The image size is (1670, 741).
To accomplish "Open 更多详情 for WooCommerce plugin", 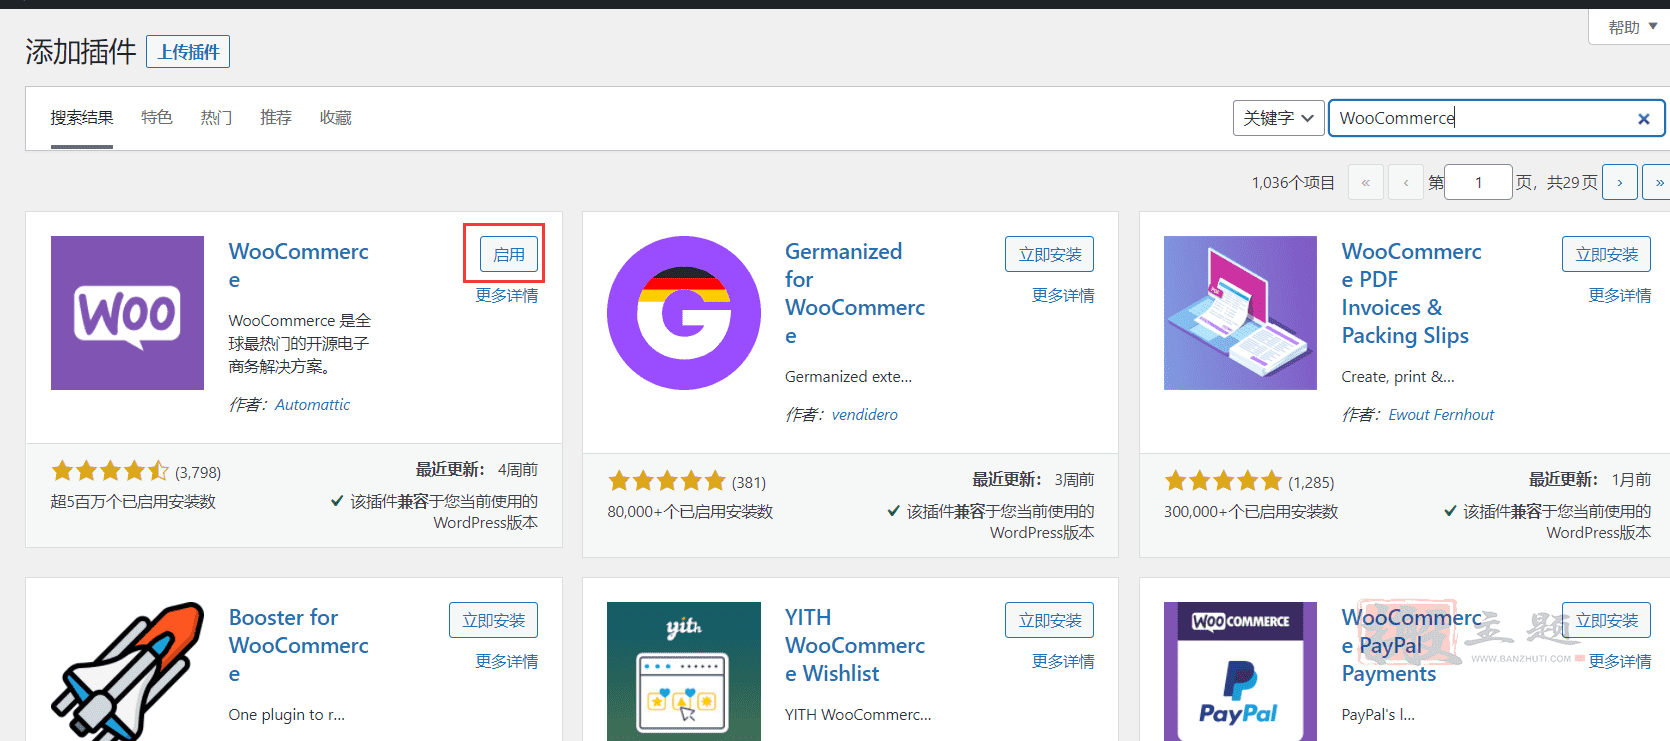I will (x=507, y=296).
